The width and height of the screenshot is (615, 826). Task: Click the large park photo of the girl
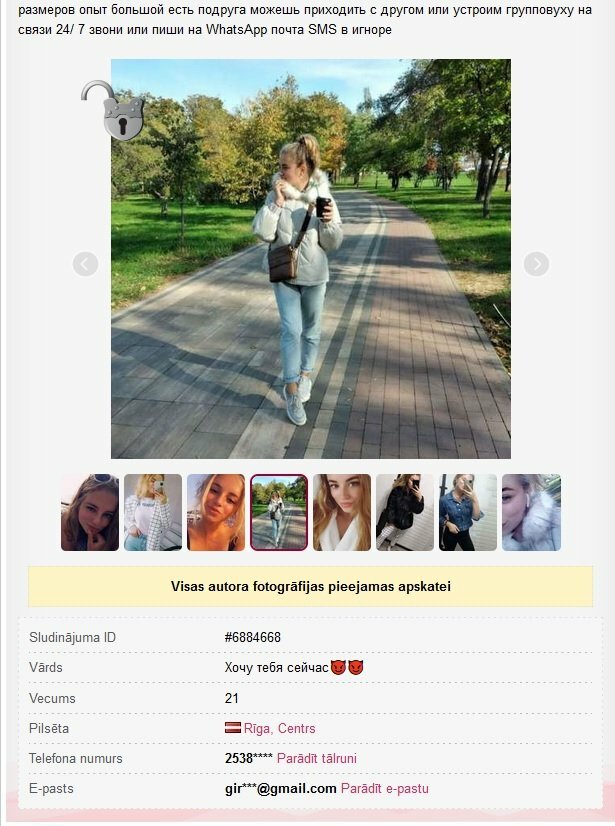click(x=311, y=259)
